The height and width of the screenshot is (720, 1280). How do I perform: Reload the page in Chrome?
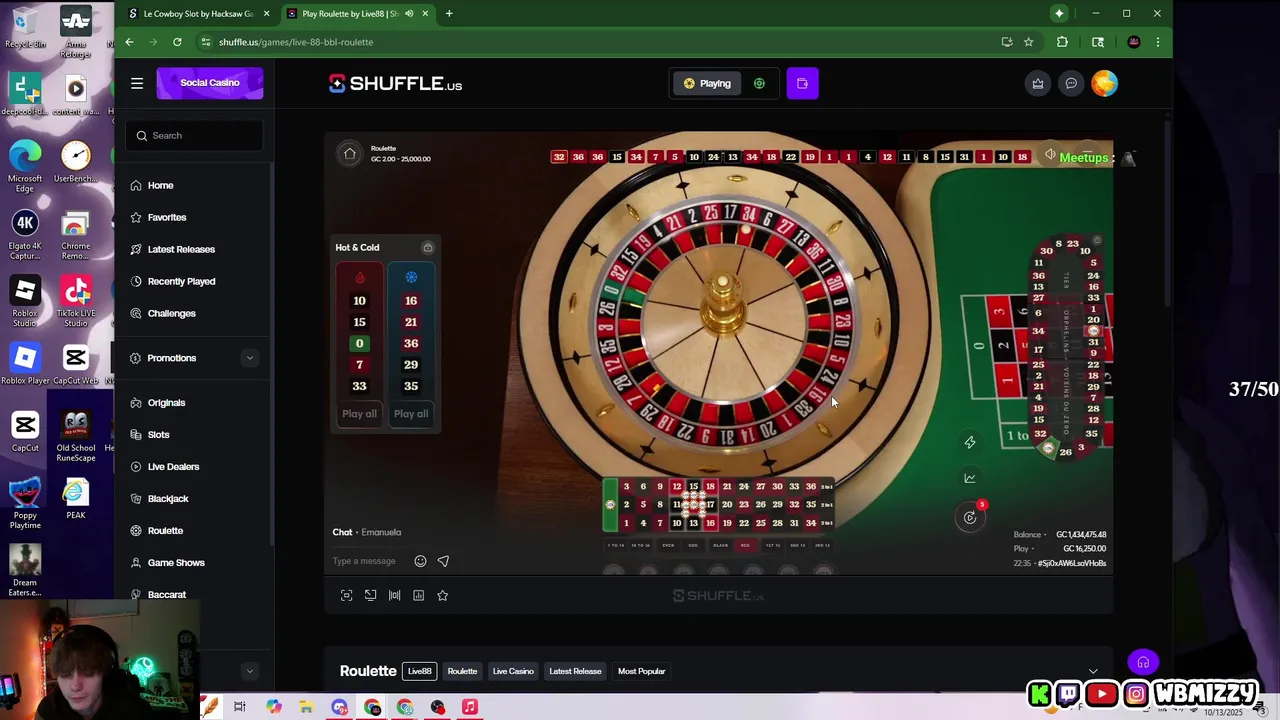coord(177,42)
